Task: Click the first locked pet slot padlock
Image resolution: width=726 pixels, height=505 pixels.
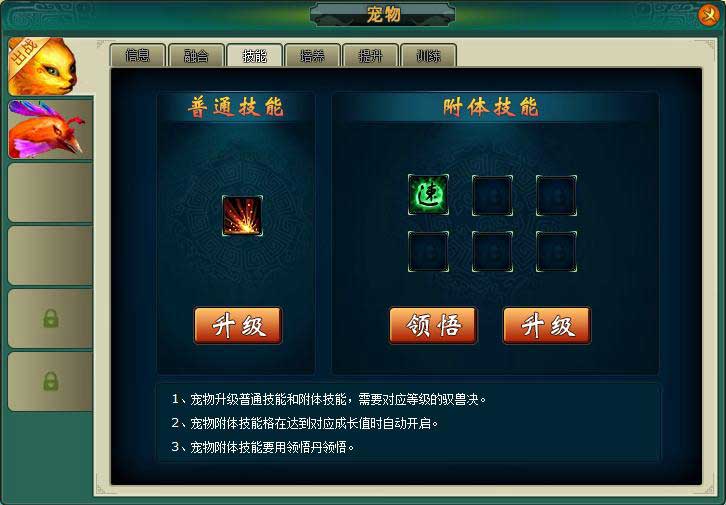Action: [x=50, y=318]
